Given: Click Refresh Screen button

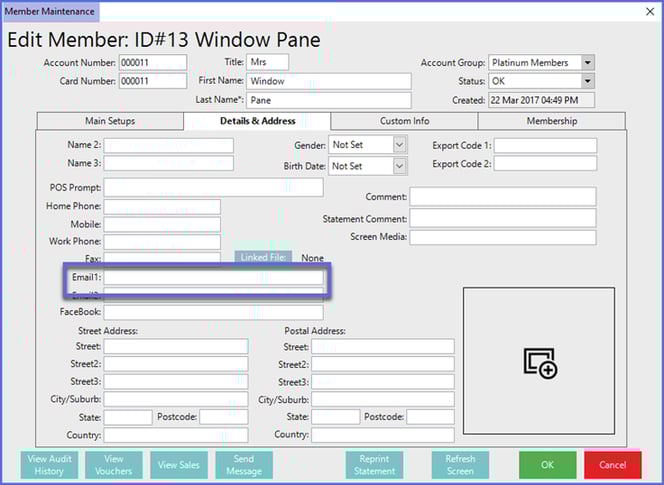Looking at the screenshot, I should tap(460, 465).
